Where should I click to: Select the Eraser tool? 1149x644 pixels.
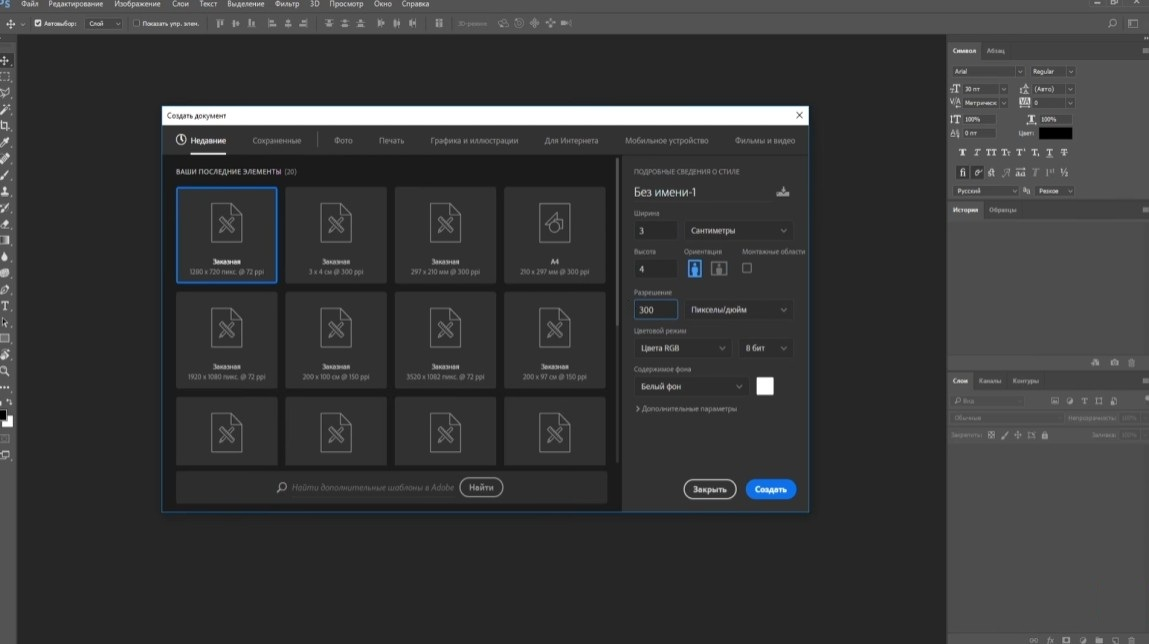pyautogui.click(x=6, y=224)
